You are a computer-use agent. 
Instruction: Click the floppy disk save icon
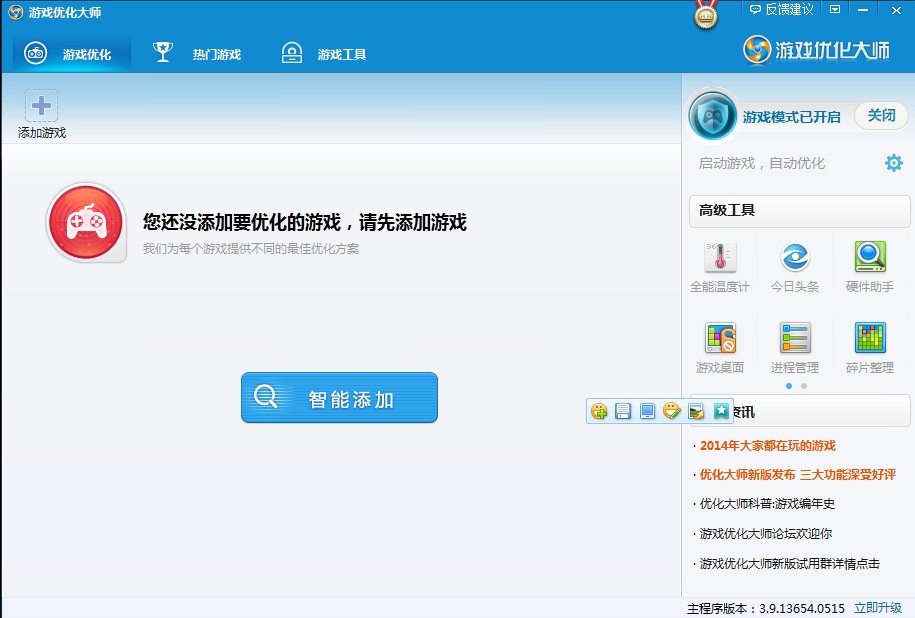coord(623,410)
